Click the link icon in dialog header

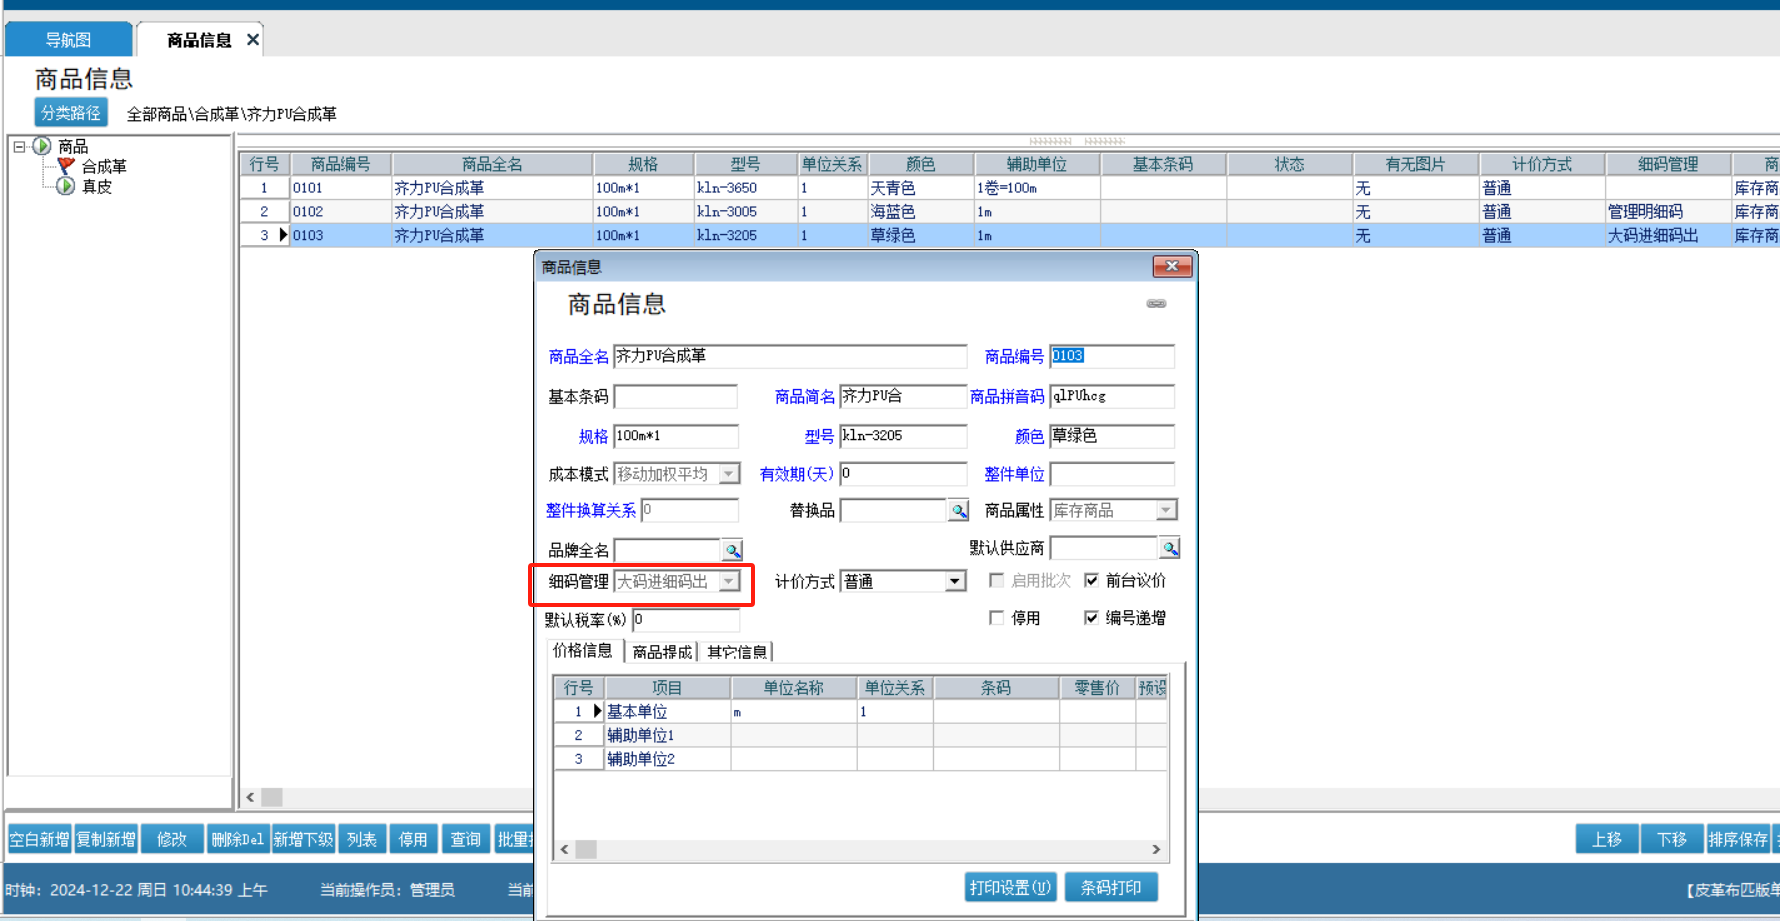tap(1156, 304)
